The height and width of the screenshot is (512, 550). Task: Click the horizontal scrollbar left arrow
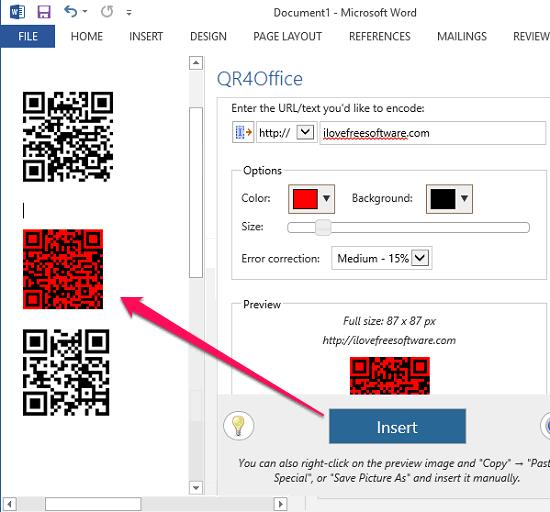click(9, 504)
